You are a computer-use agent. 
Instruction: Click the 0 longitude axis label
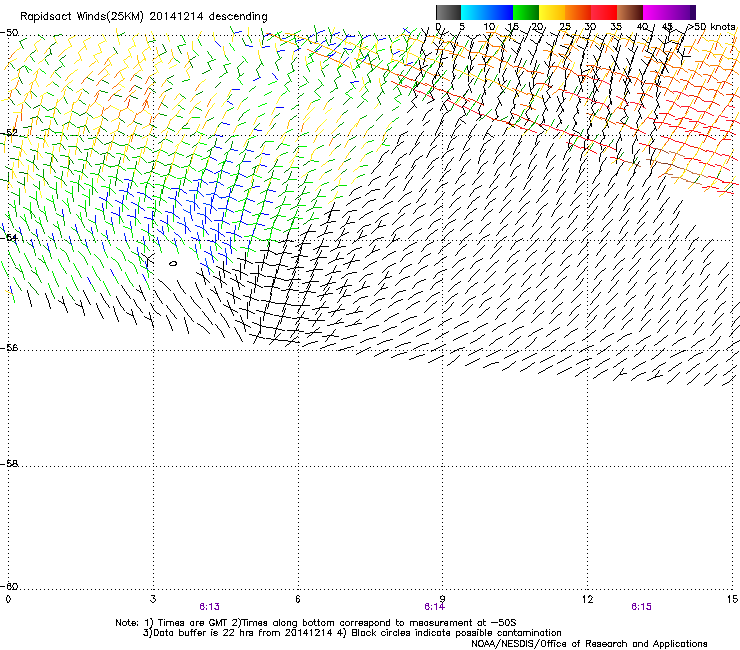pos(8,599)
